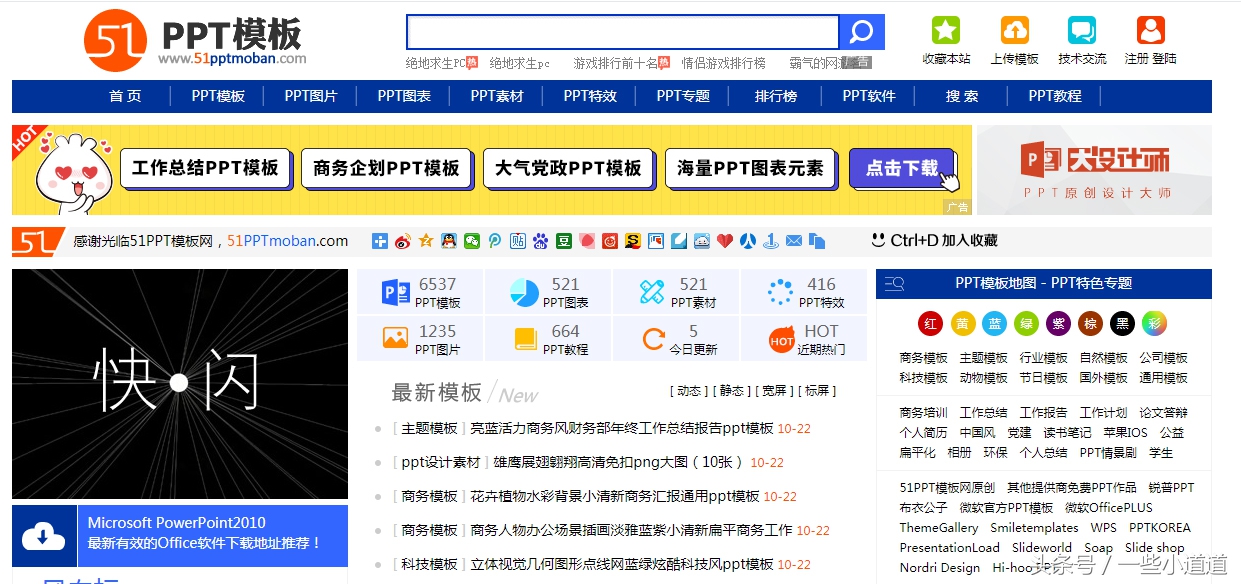The image size is (1241, 584).
Task: Switch filter to [动态] templates
Action: (686, 389)
